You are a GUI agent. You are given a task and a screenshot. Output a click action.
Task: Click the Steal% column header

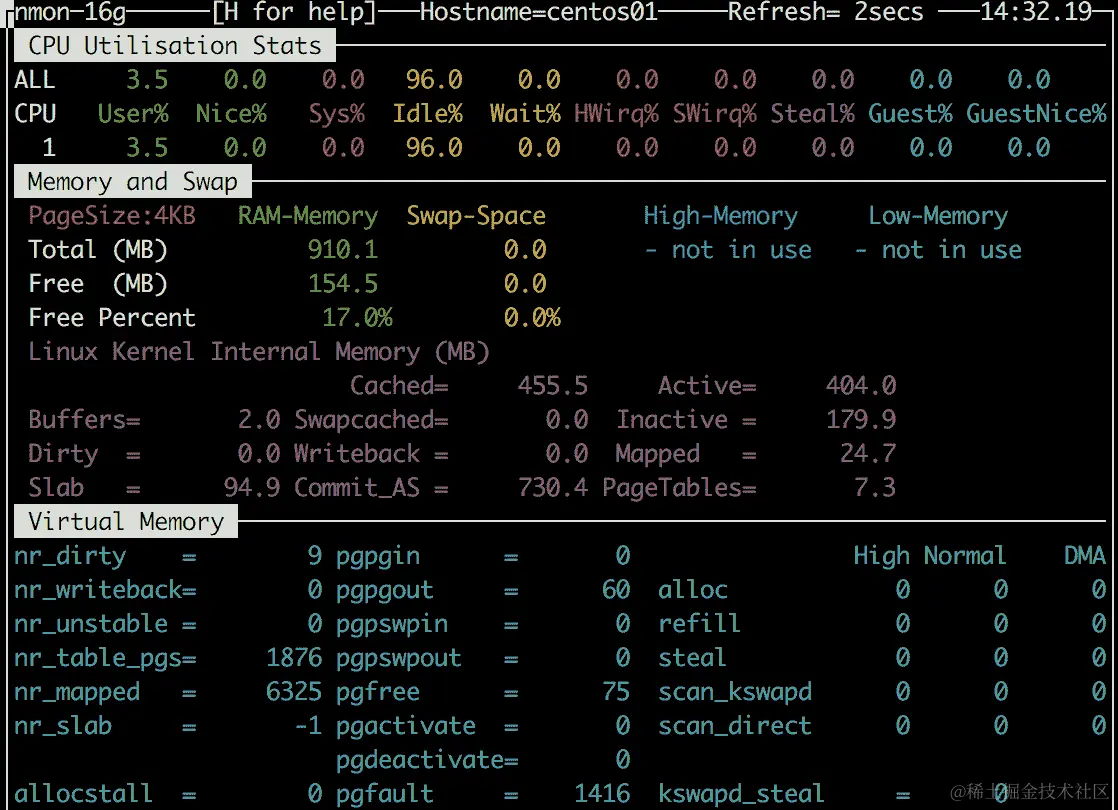pos(812,113)
